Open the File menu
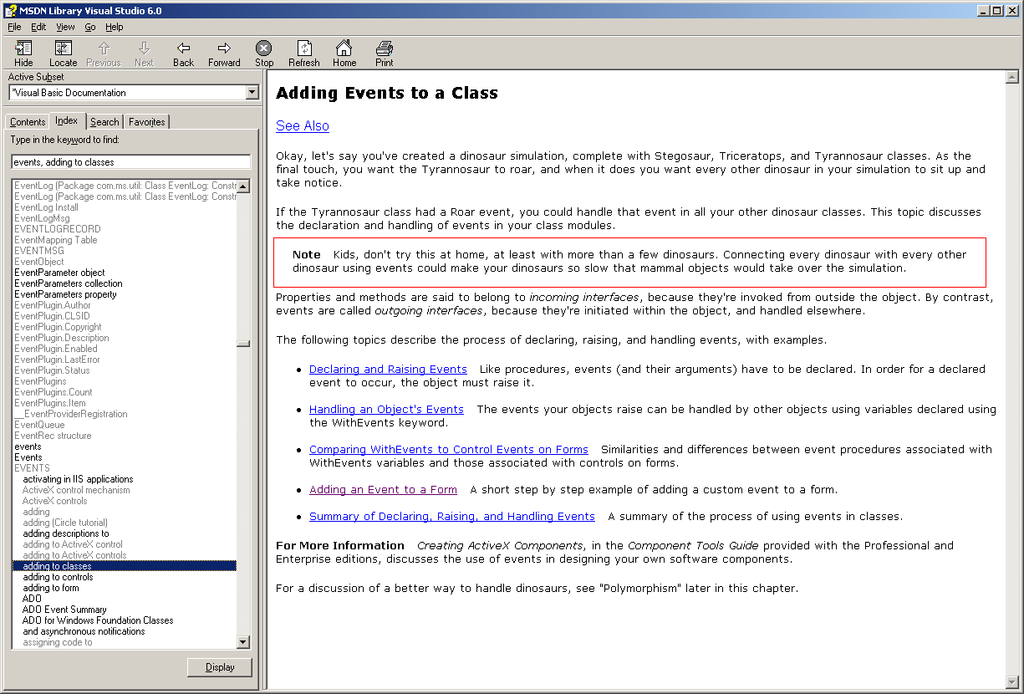Viewport: 1024px width, 694px height. click(14, 27)
